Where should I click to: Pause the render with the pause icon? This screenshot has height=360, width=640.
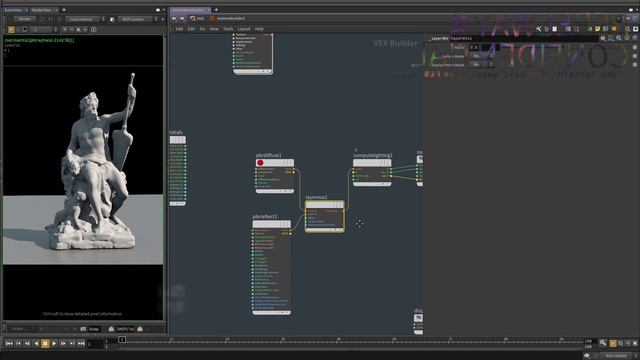coord(51,19)
